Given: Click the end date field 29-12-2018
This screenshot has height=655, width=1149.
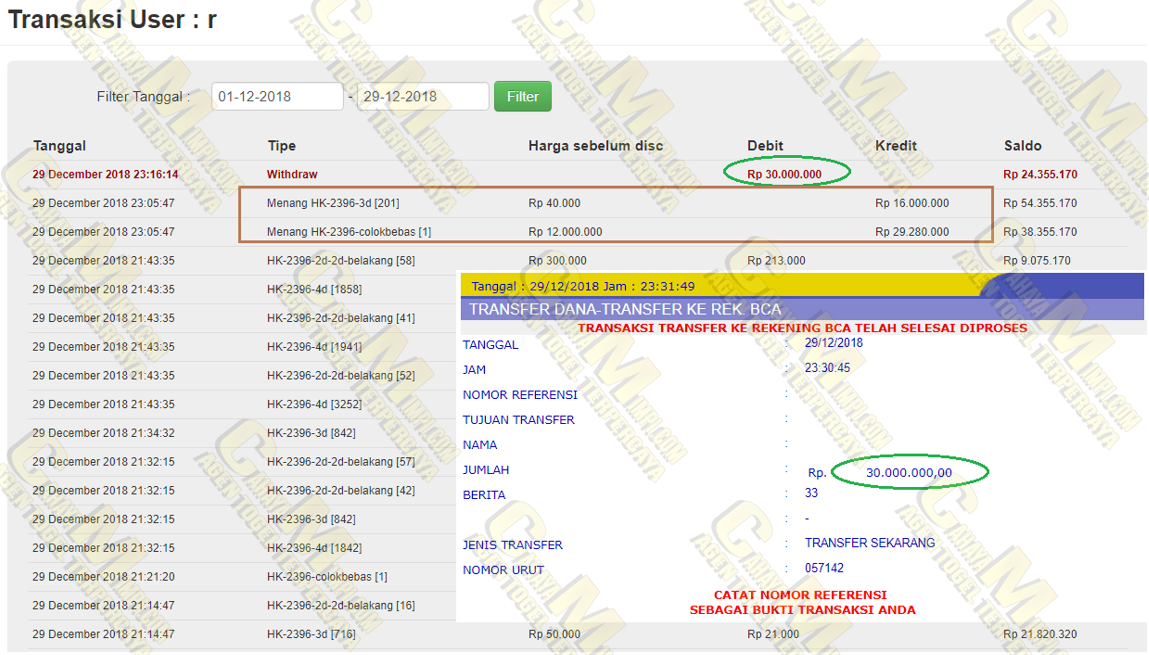Looking at the screenshot, I should tap(422, 97).
